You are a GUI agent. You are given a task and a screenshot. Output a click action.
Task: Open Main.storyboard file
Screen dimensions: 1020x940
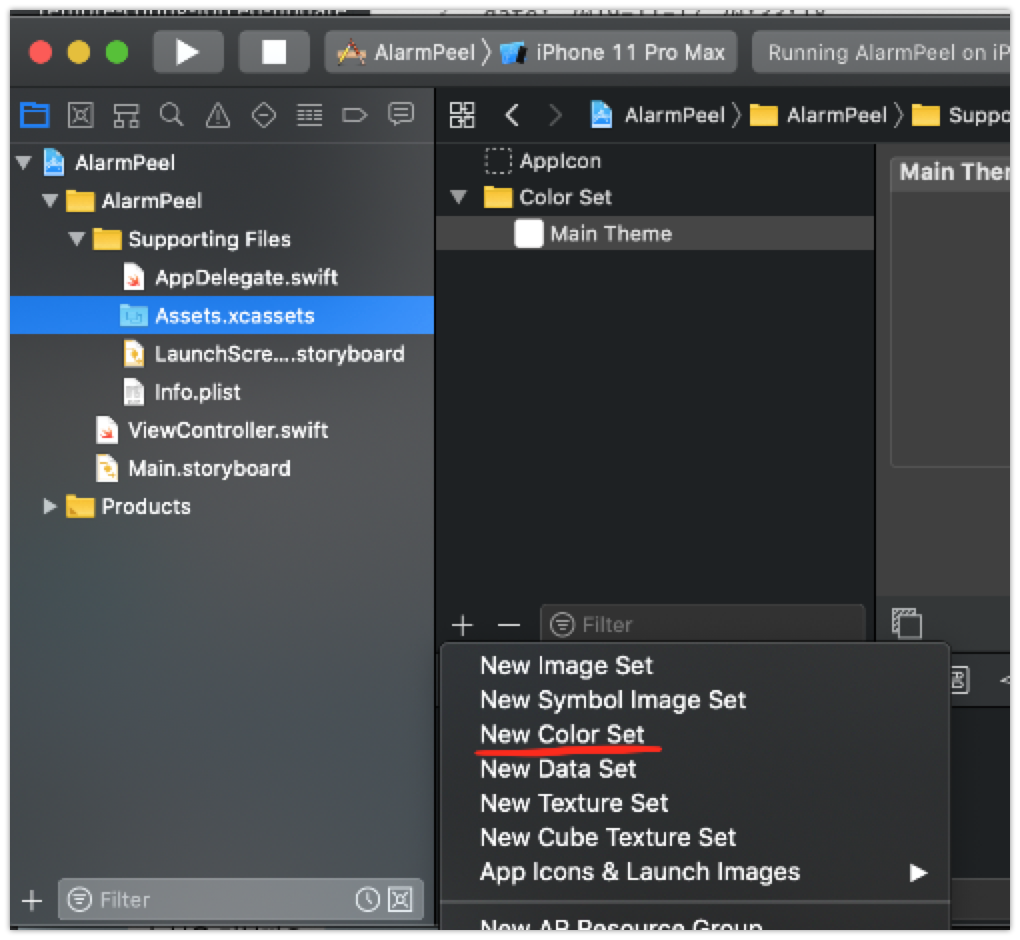tap(222, 468)
